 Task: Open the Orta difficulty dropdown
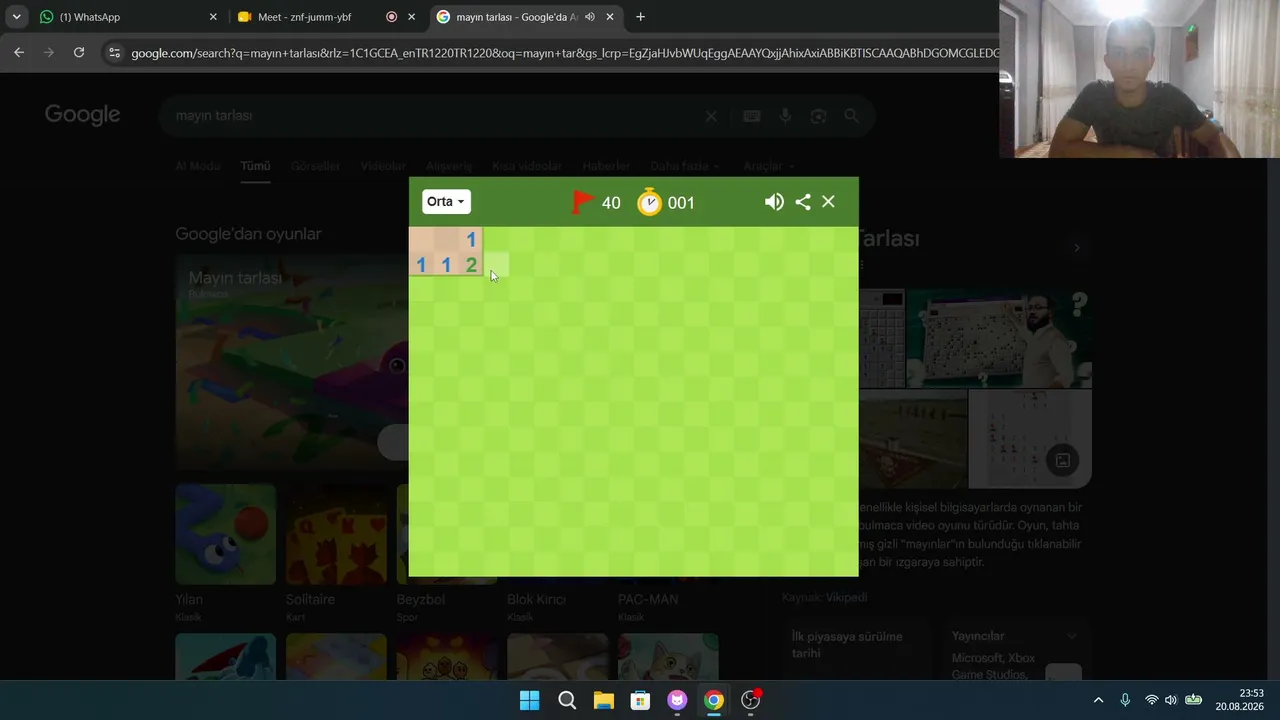tap(446, 202)
